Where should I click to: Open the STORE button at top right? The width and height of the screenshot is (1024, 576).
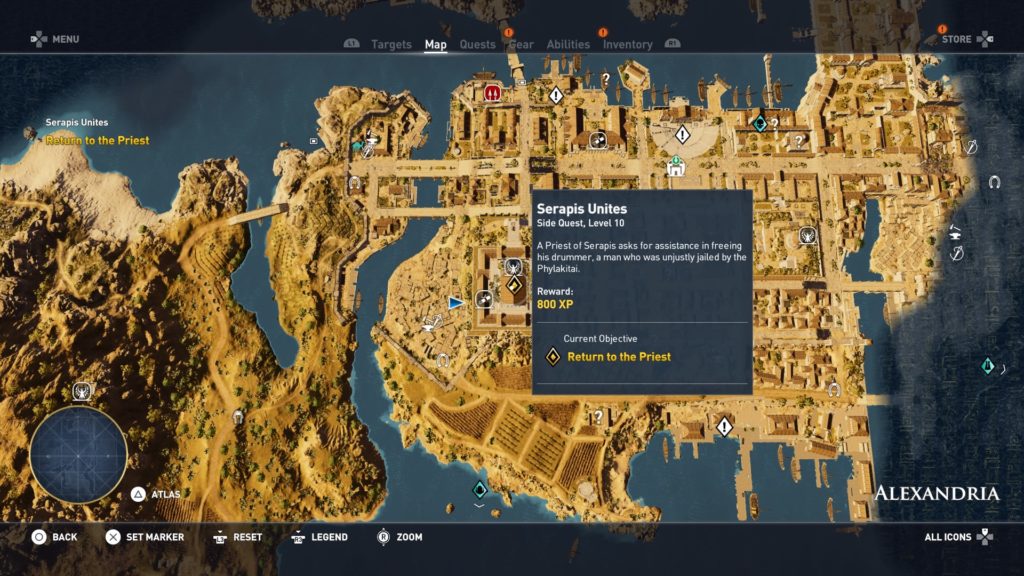pyautogui.click(x=968, y=39)
